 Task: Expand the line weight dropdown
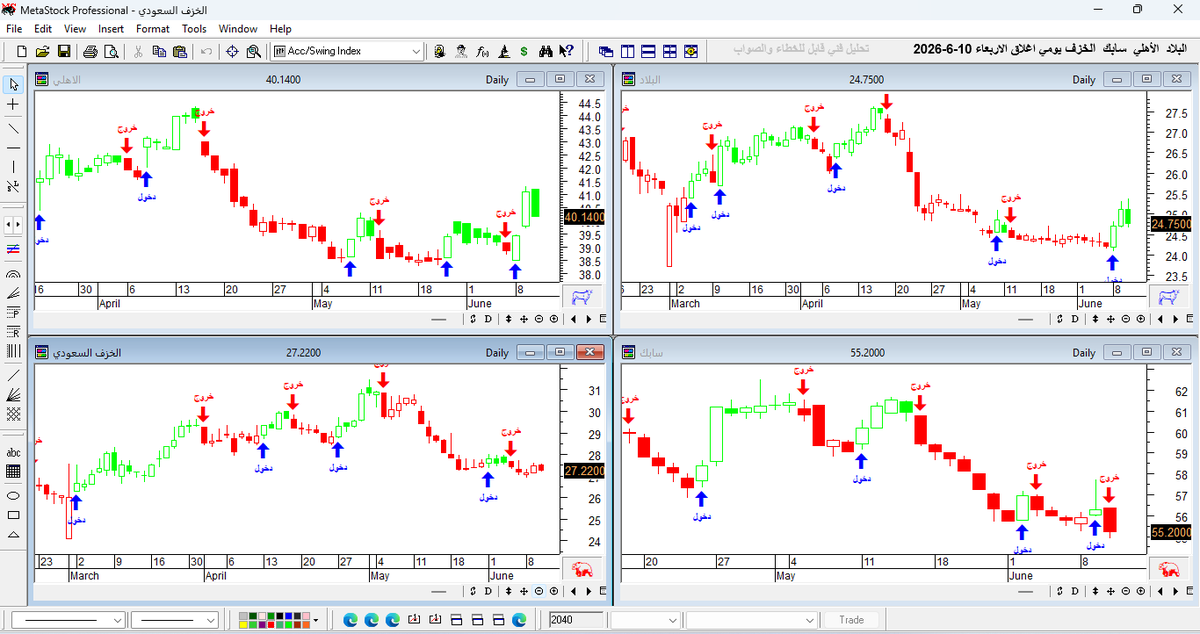210,620
